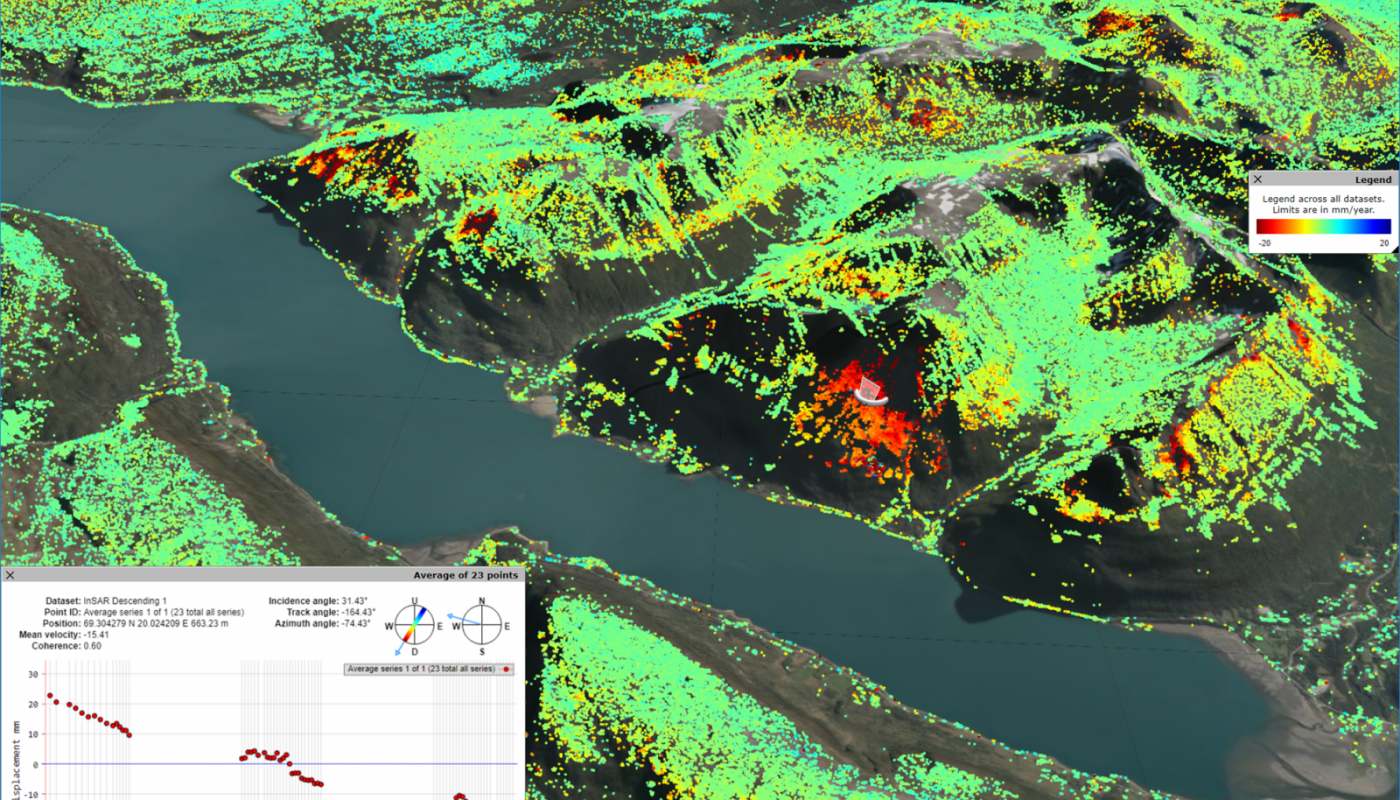The image size is (1400, 800).
Task: Click the first data point in displacement chart
Action: (49, 695)
